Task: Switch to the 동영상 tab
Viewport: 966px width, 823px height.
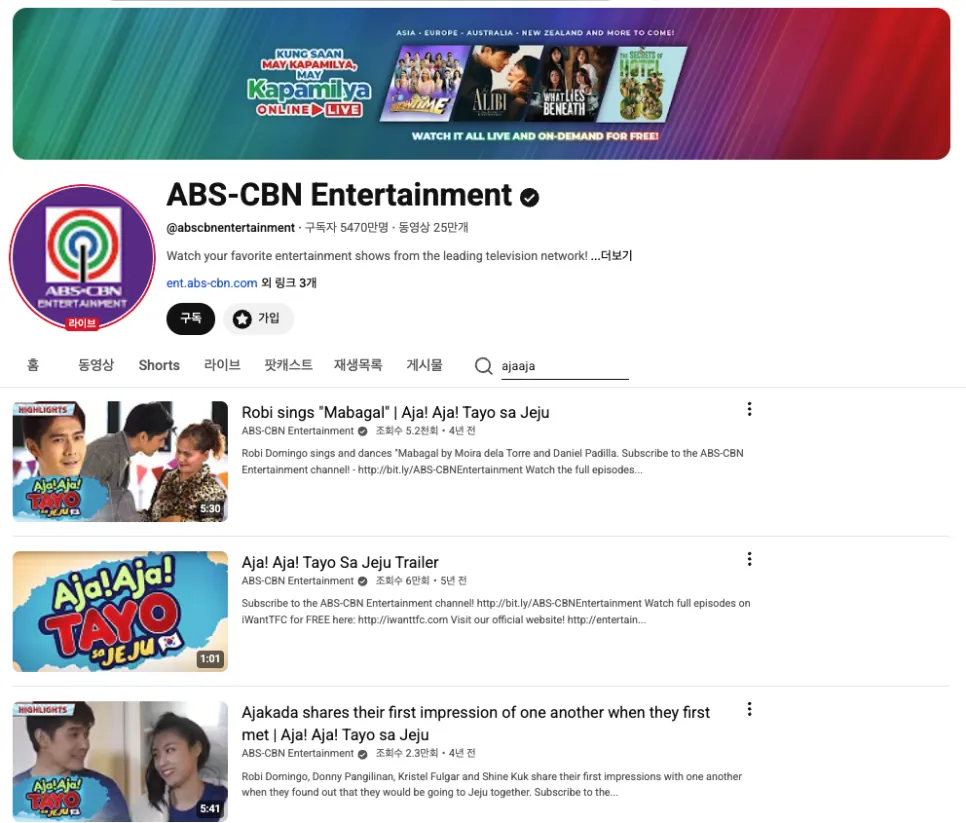Action: click(x=95, y=365)
